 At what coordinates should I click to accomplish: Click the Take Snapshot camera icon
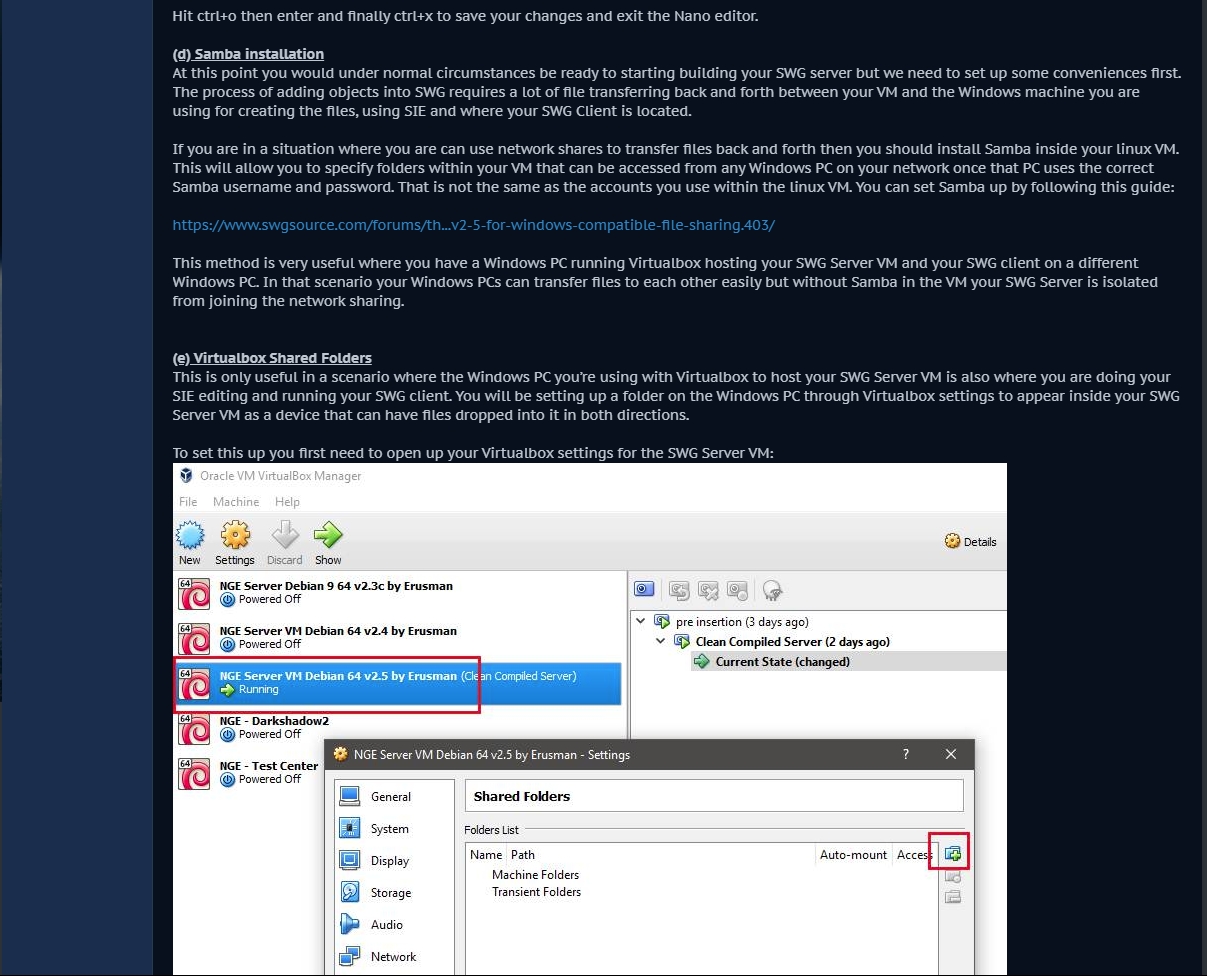tap(644, 590)
